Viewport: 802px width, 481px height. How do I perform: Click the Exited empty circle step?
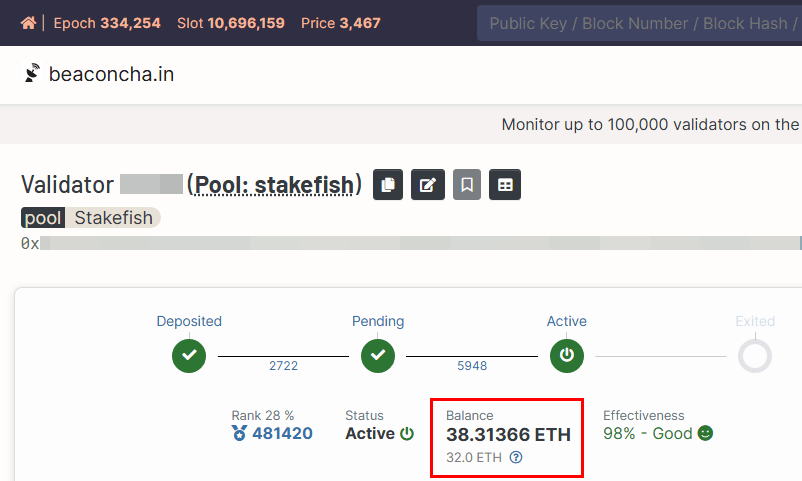[x=755, y=356]
